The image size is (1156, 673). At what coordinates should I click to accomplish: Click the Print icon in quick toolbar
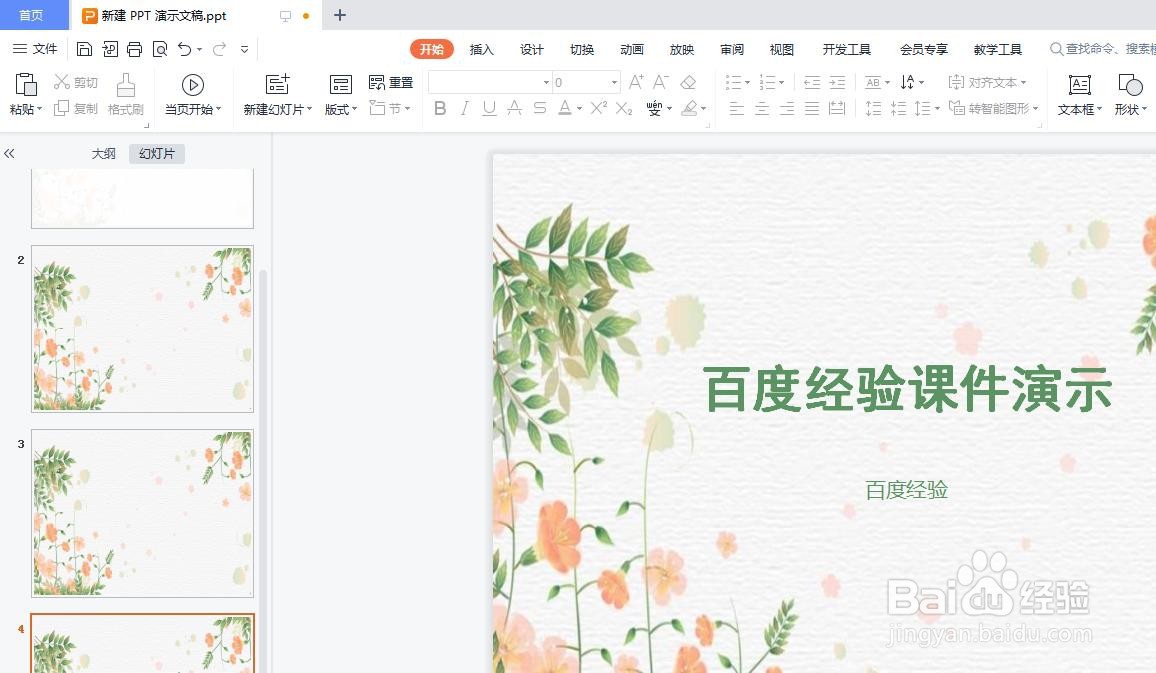coord(134,49)
